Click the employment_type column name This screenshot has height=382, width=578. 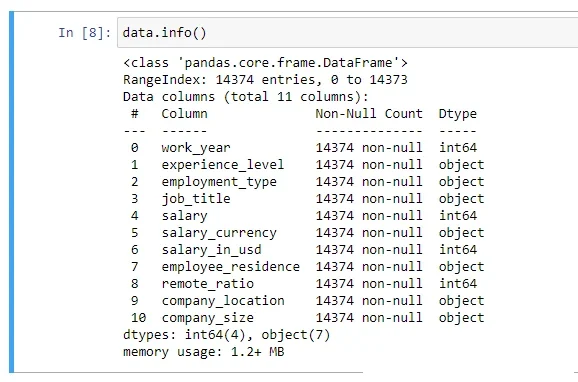(x=219, y=182)
